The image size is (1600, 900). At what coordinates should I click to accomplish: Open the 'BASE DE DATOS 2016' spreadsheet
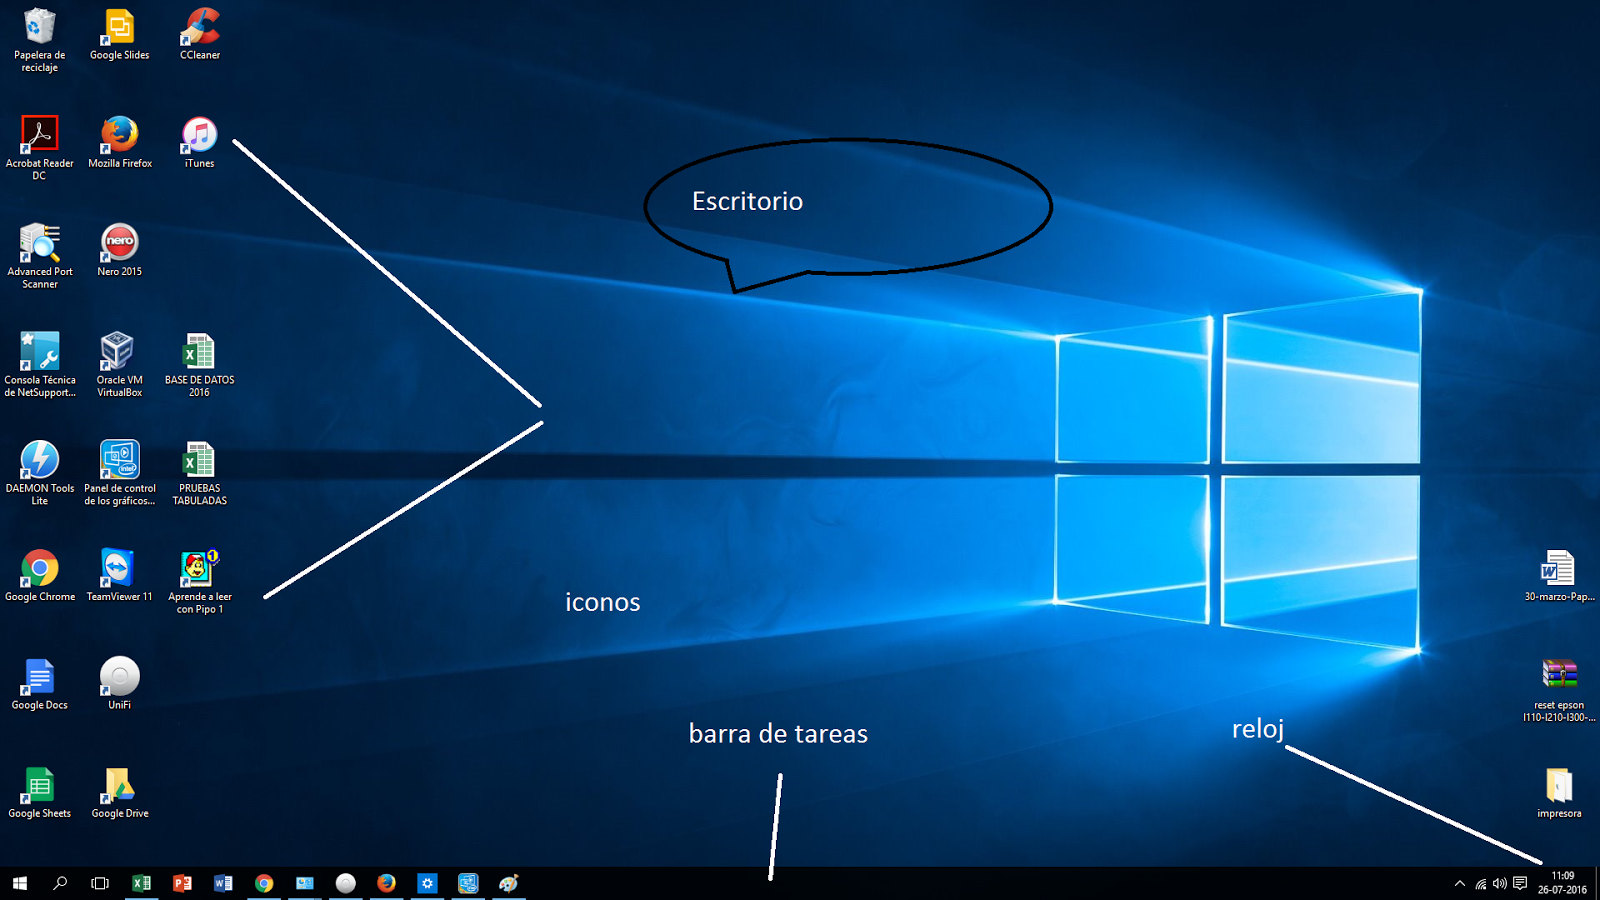point(198,352)
